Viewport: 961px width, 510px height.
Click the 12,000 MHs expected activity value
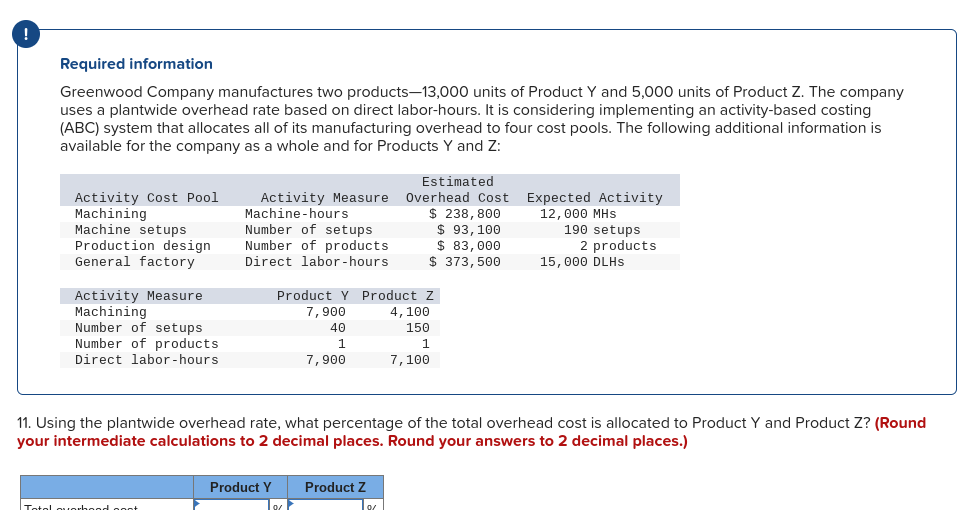[x=578, y=214]
